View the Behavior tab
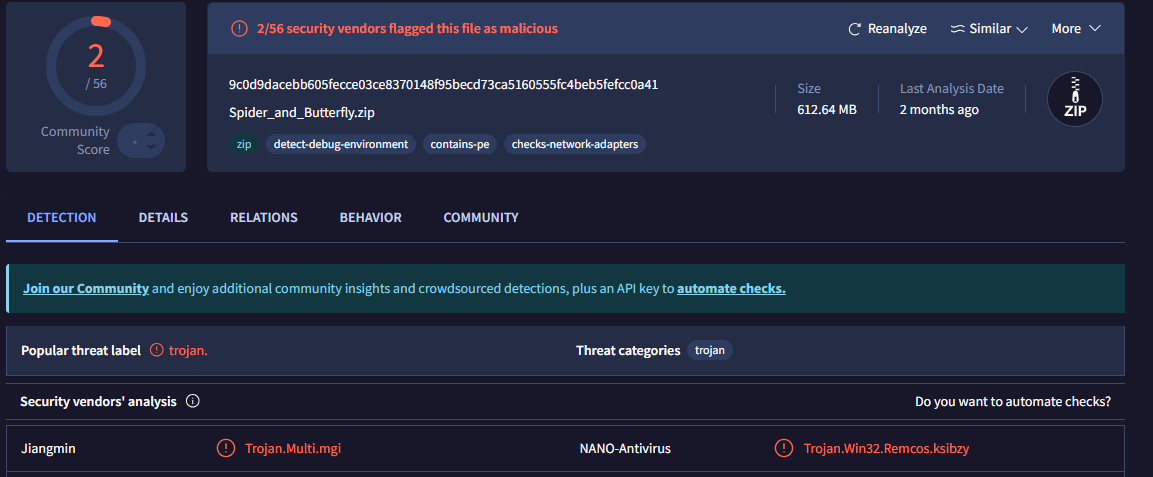 click(x=370, y=217)
